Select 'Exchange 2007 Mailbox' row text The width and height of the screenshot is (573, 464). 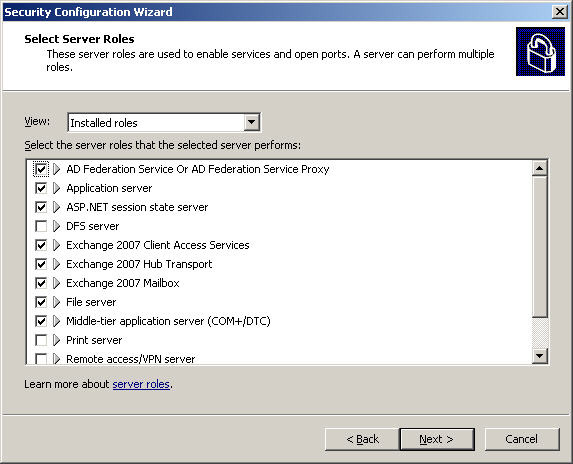click(x=123, y=283)
